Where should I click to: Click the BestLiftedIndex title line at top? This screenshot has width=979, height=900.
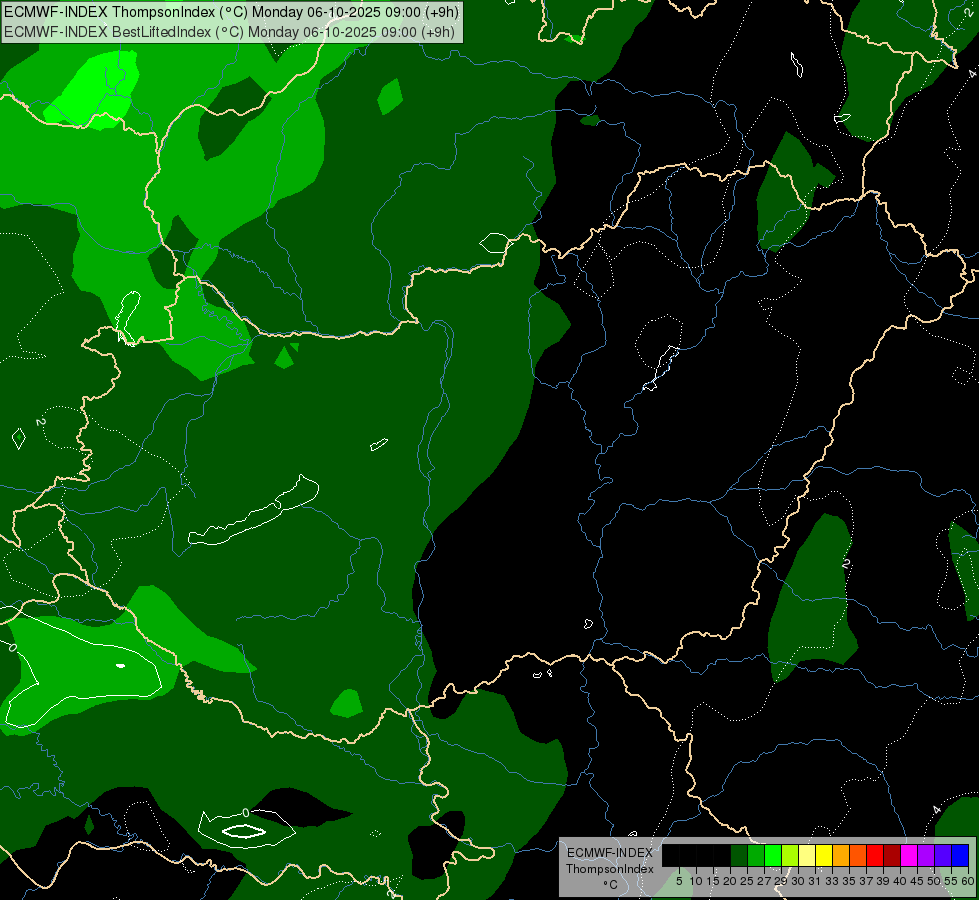pos(230,32)
